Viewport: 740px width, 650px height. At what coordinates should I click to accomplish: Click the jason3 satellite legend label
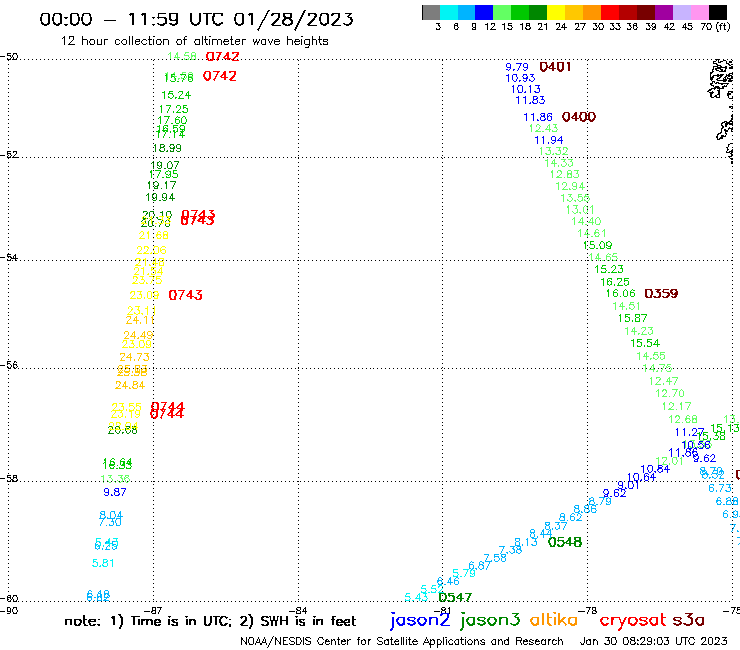[x=490, y=620]
